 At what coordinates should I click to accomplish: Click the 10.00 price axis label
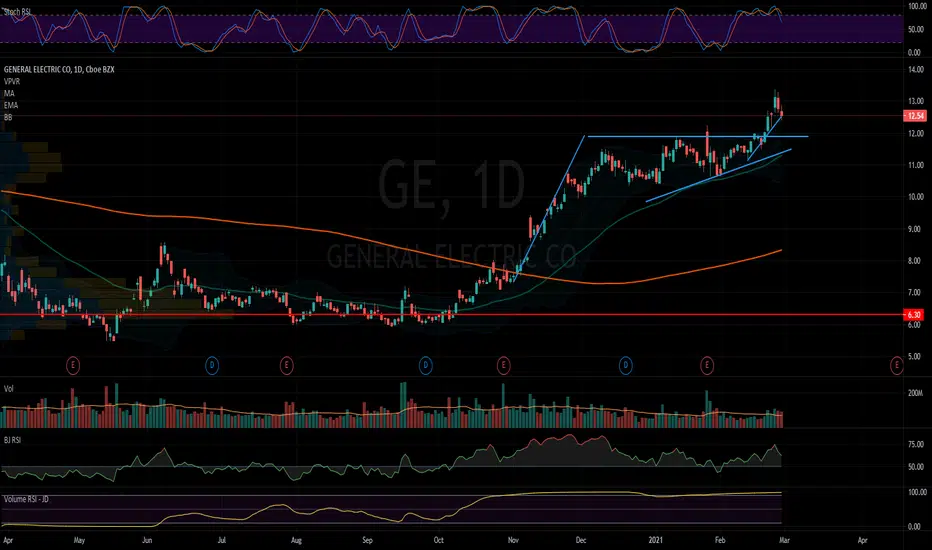tap(916, 197)
